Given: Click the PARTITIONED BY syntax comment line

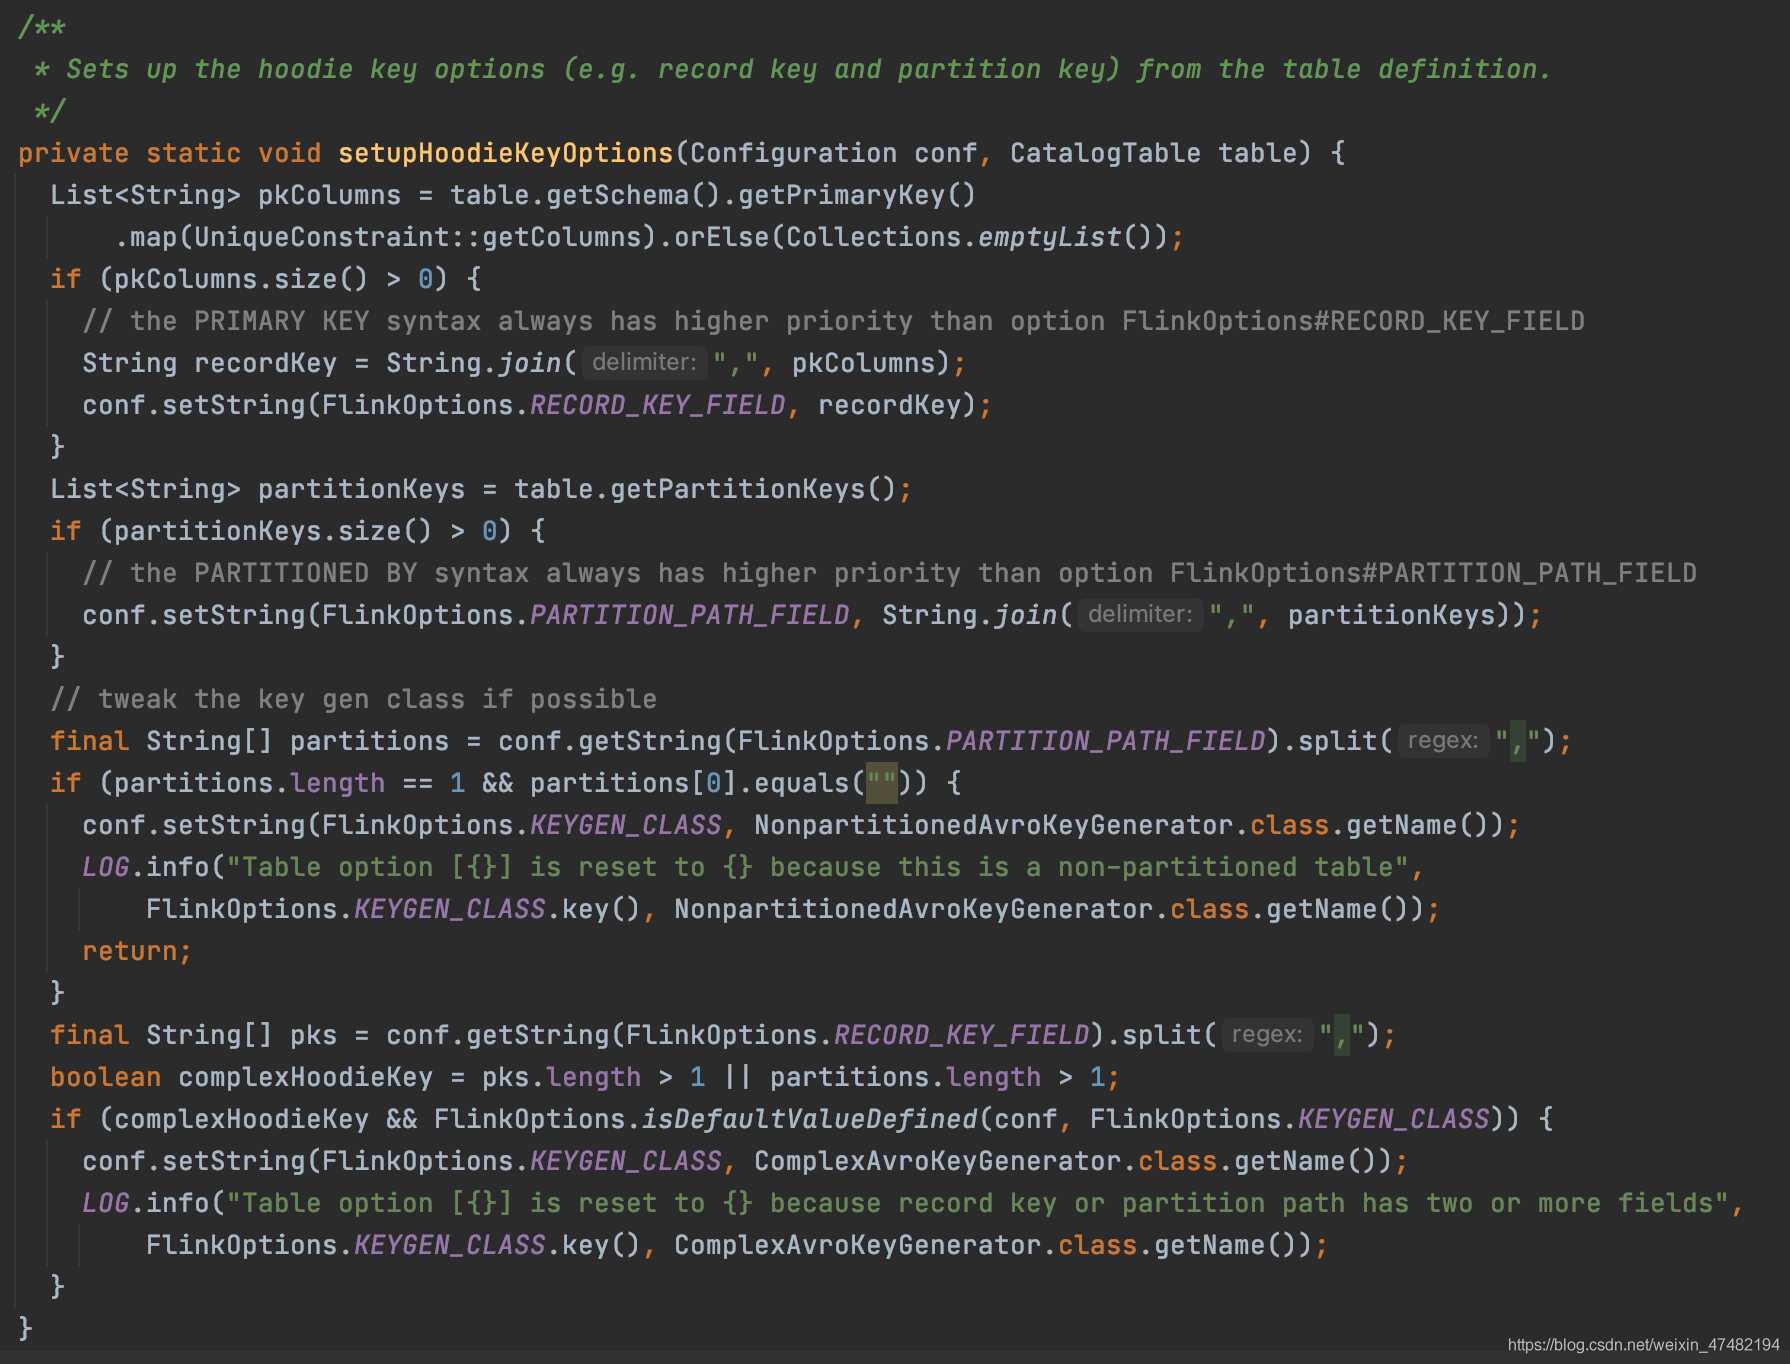Looking at the screenshot, I should tap(889, 573).
